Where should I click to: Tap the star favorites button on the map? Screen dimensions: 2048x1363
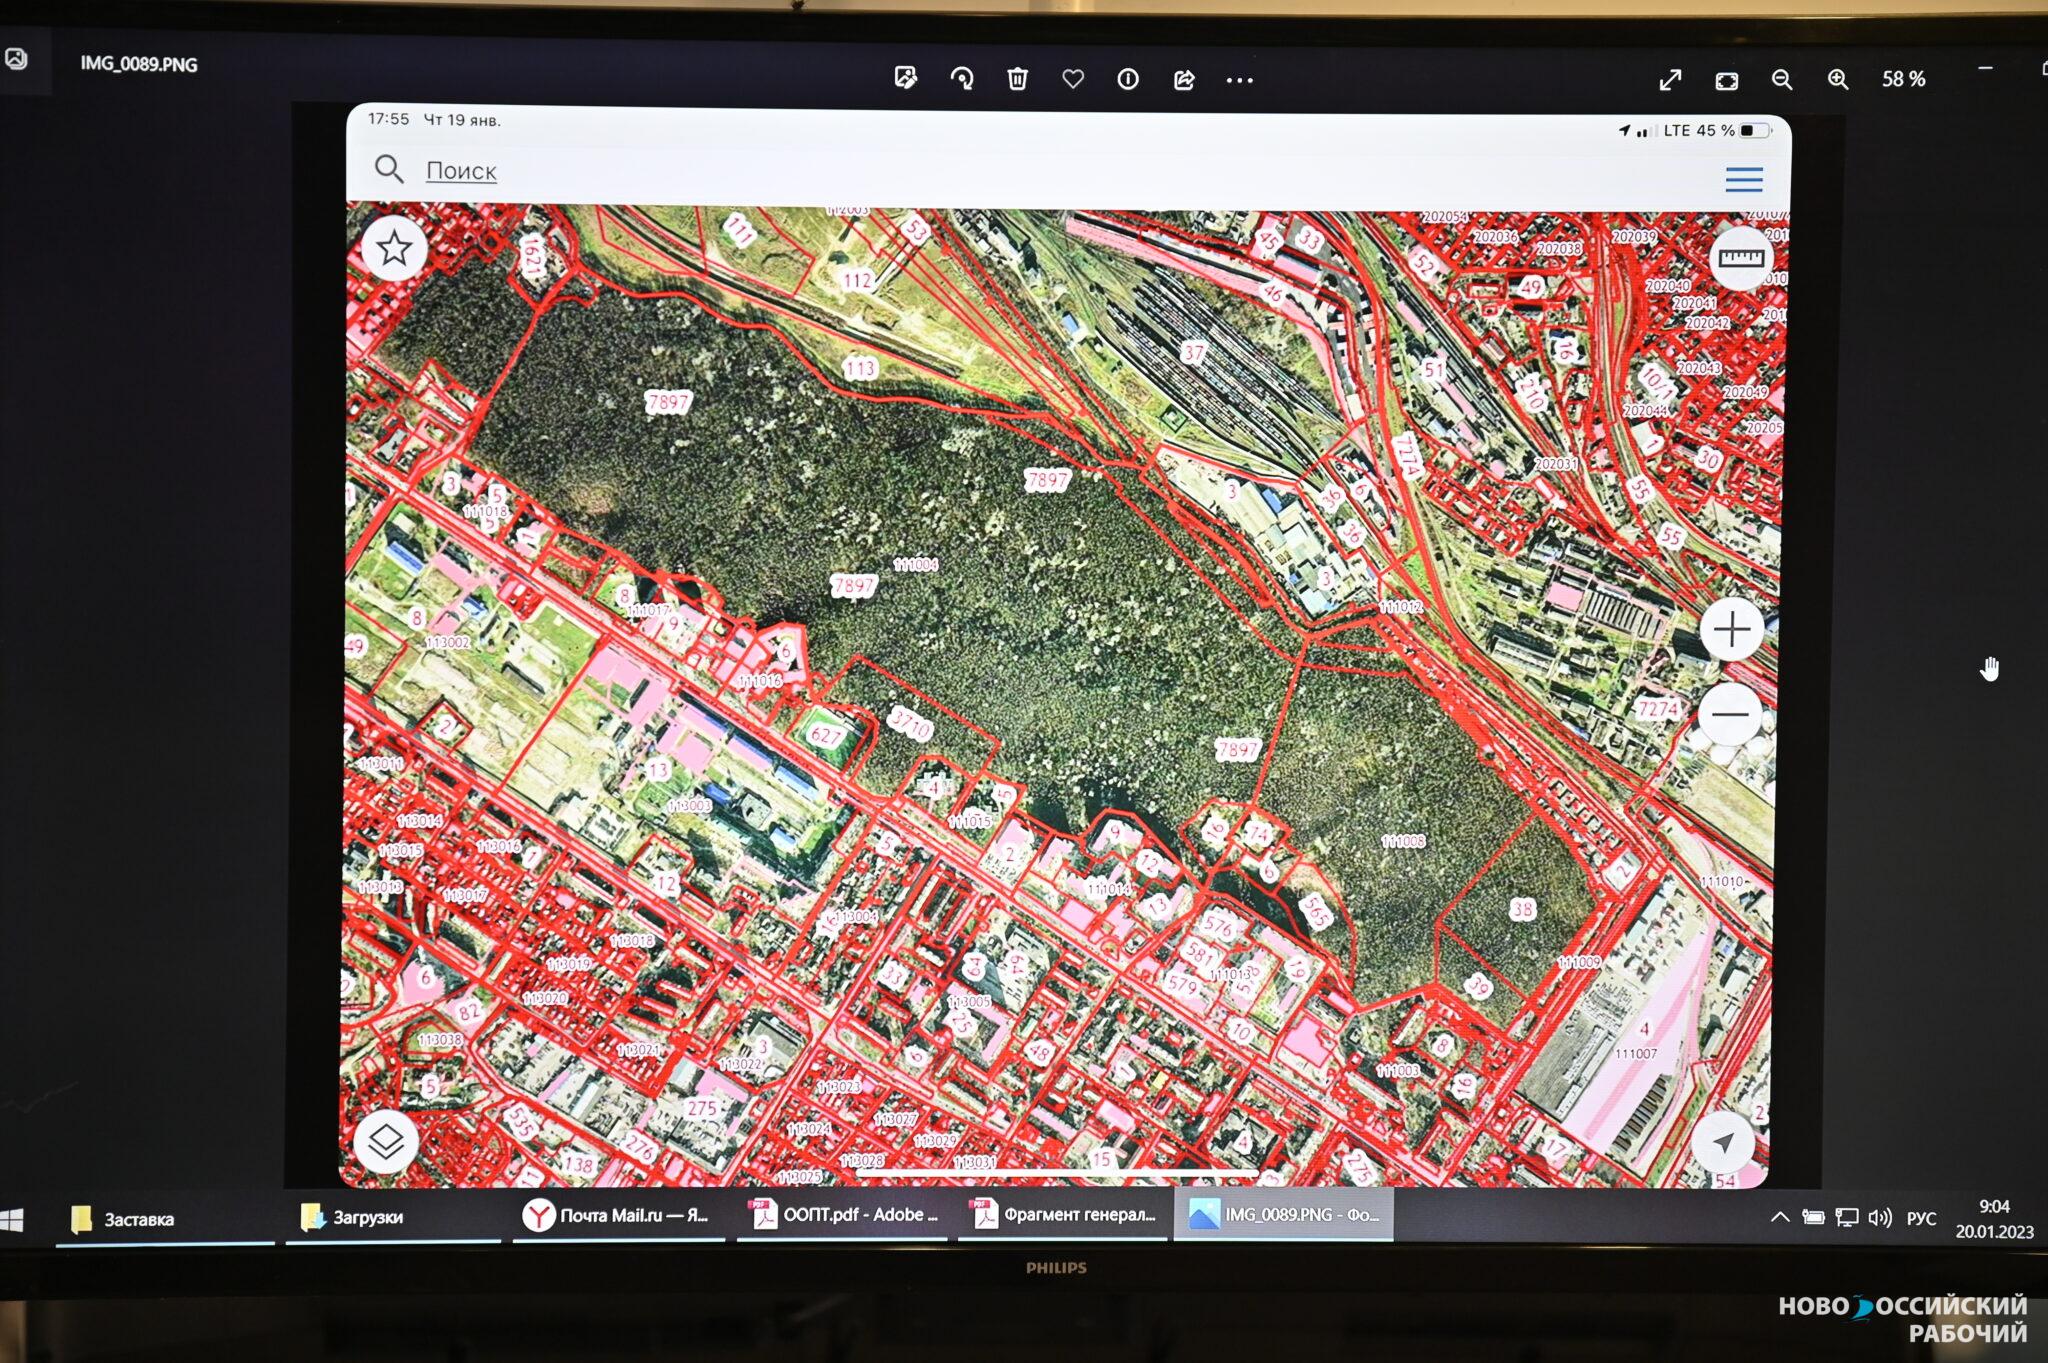pos(394,249)
